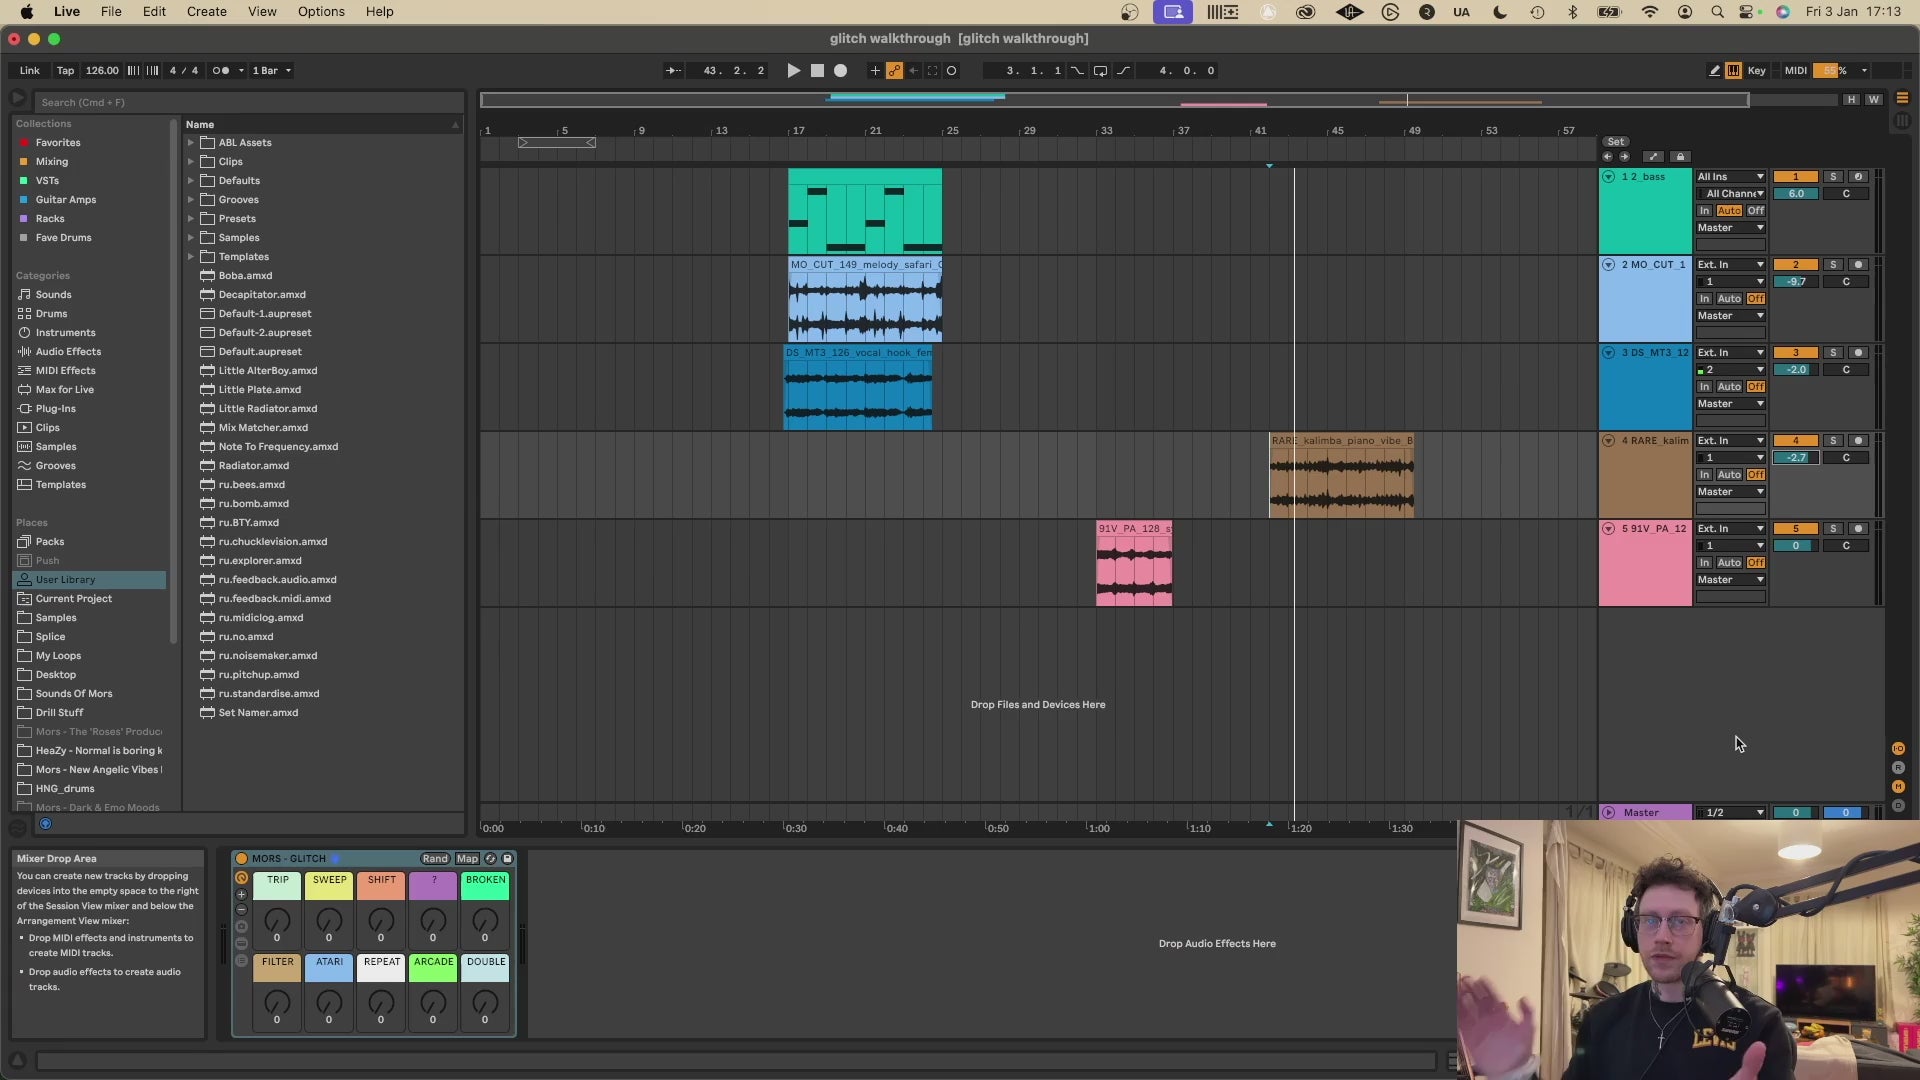
Task: Click the Rand button on MORS - GLITCH
Action: [x=435, y=859]
